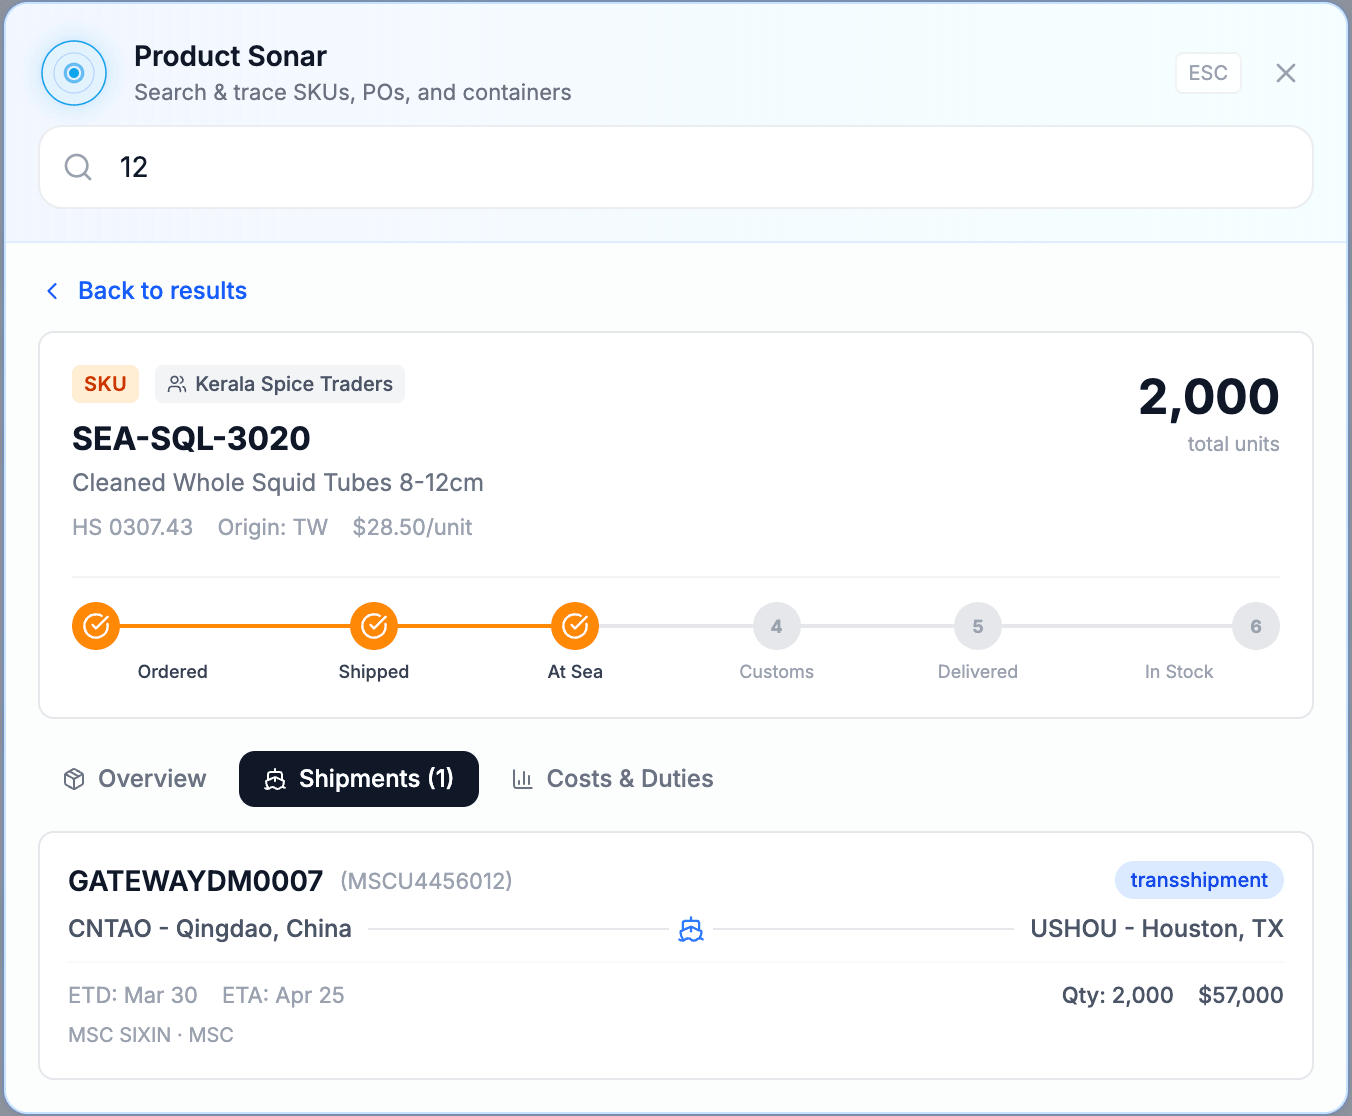Screen dimensions: 1352x1116
Task: Toggle the Shipped milestone checkmark
Action: coord(373,626)
